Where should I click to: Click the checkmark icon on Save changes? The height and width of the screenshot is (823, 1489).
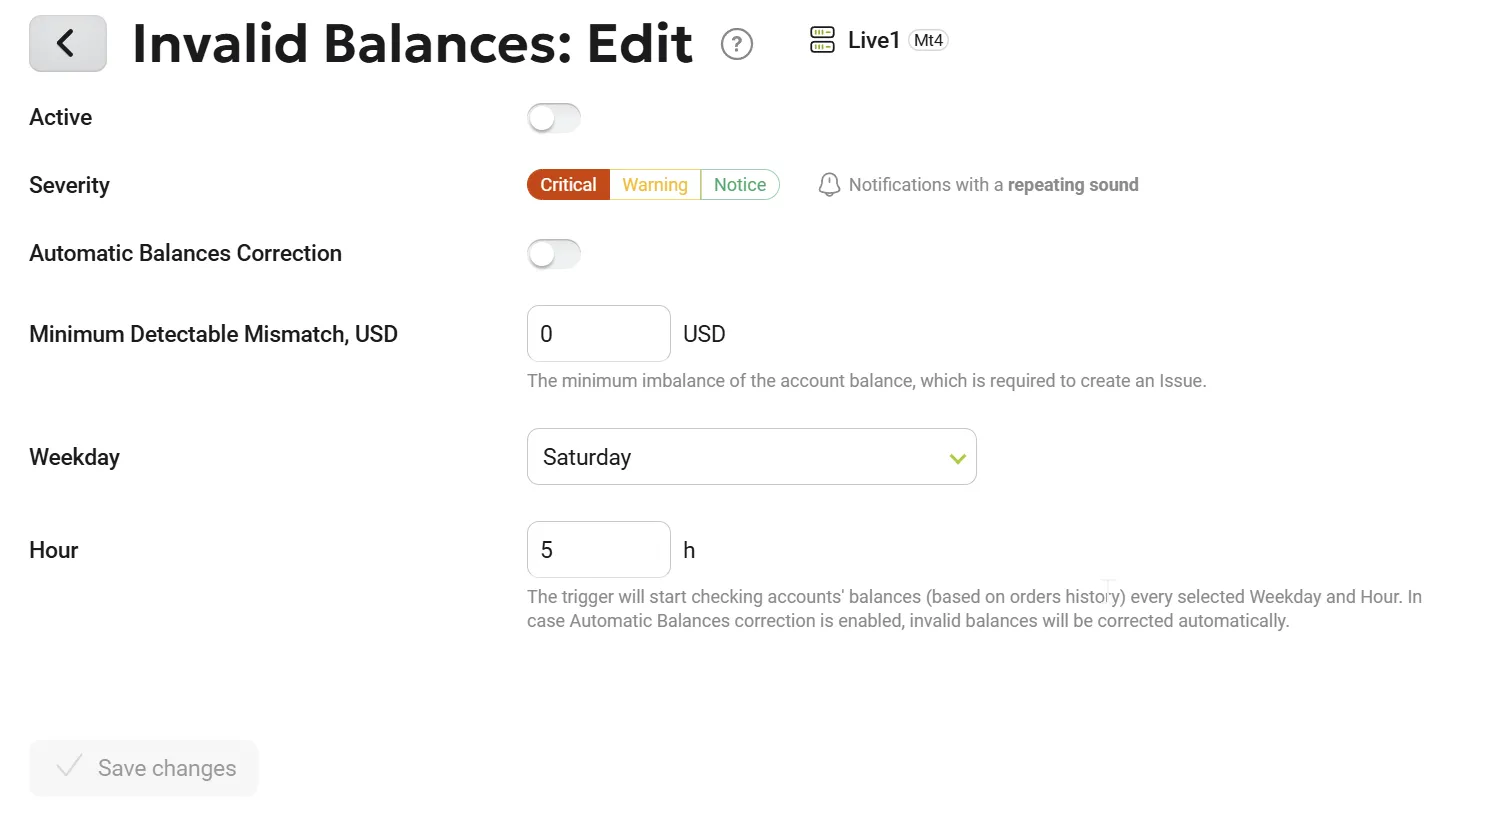click(69, 767)
